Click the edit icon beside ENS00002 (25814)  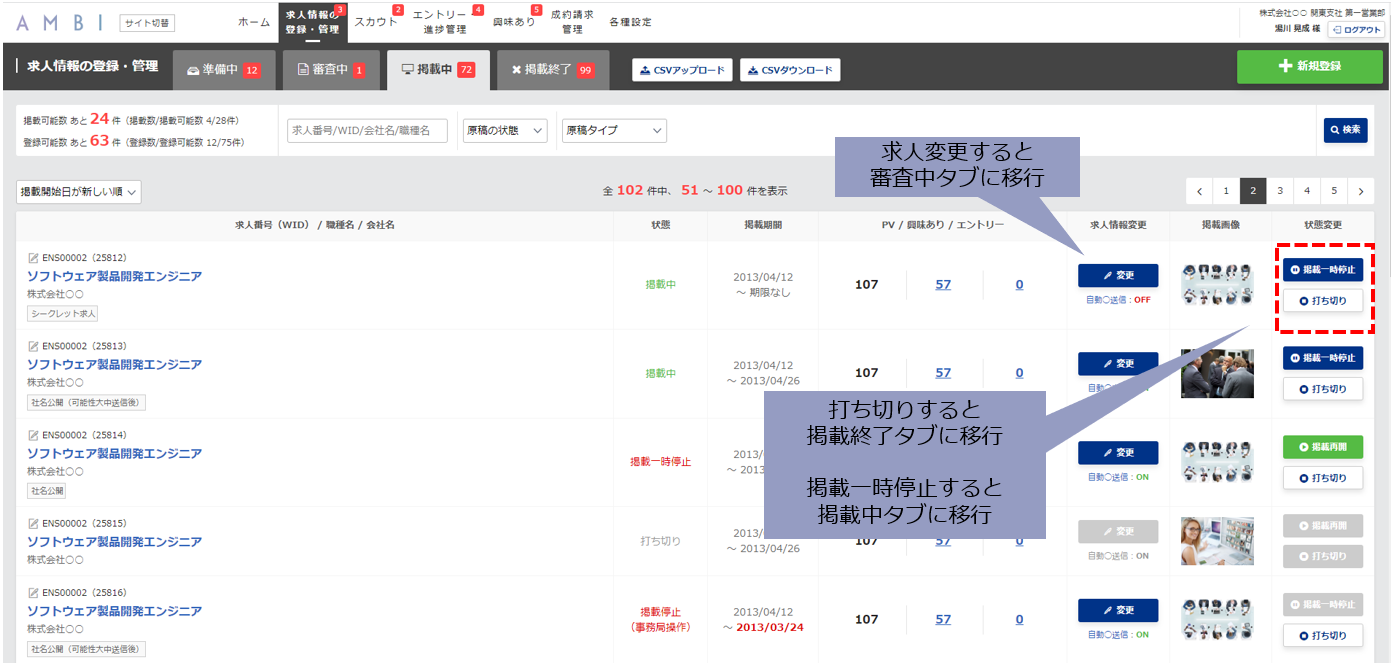click(x=33, y=436)
